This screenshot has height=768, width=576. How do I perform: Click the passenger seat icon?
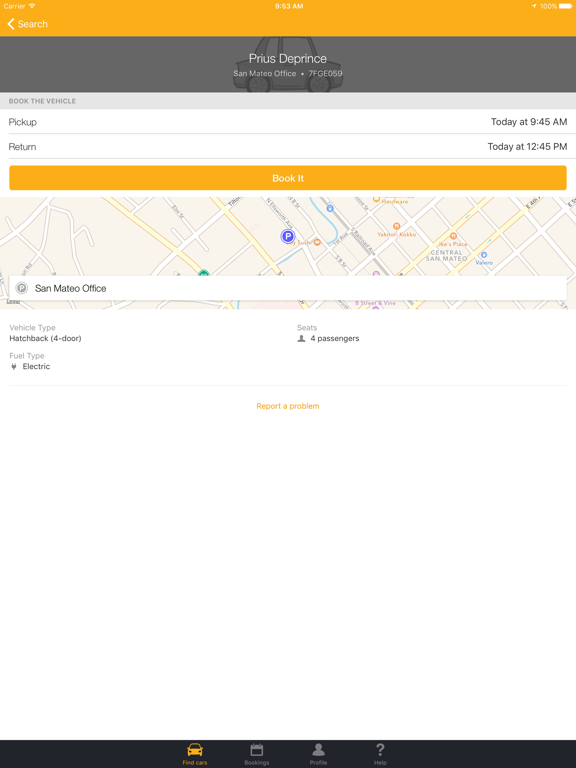301,338
